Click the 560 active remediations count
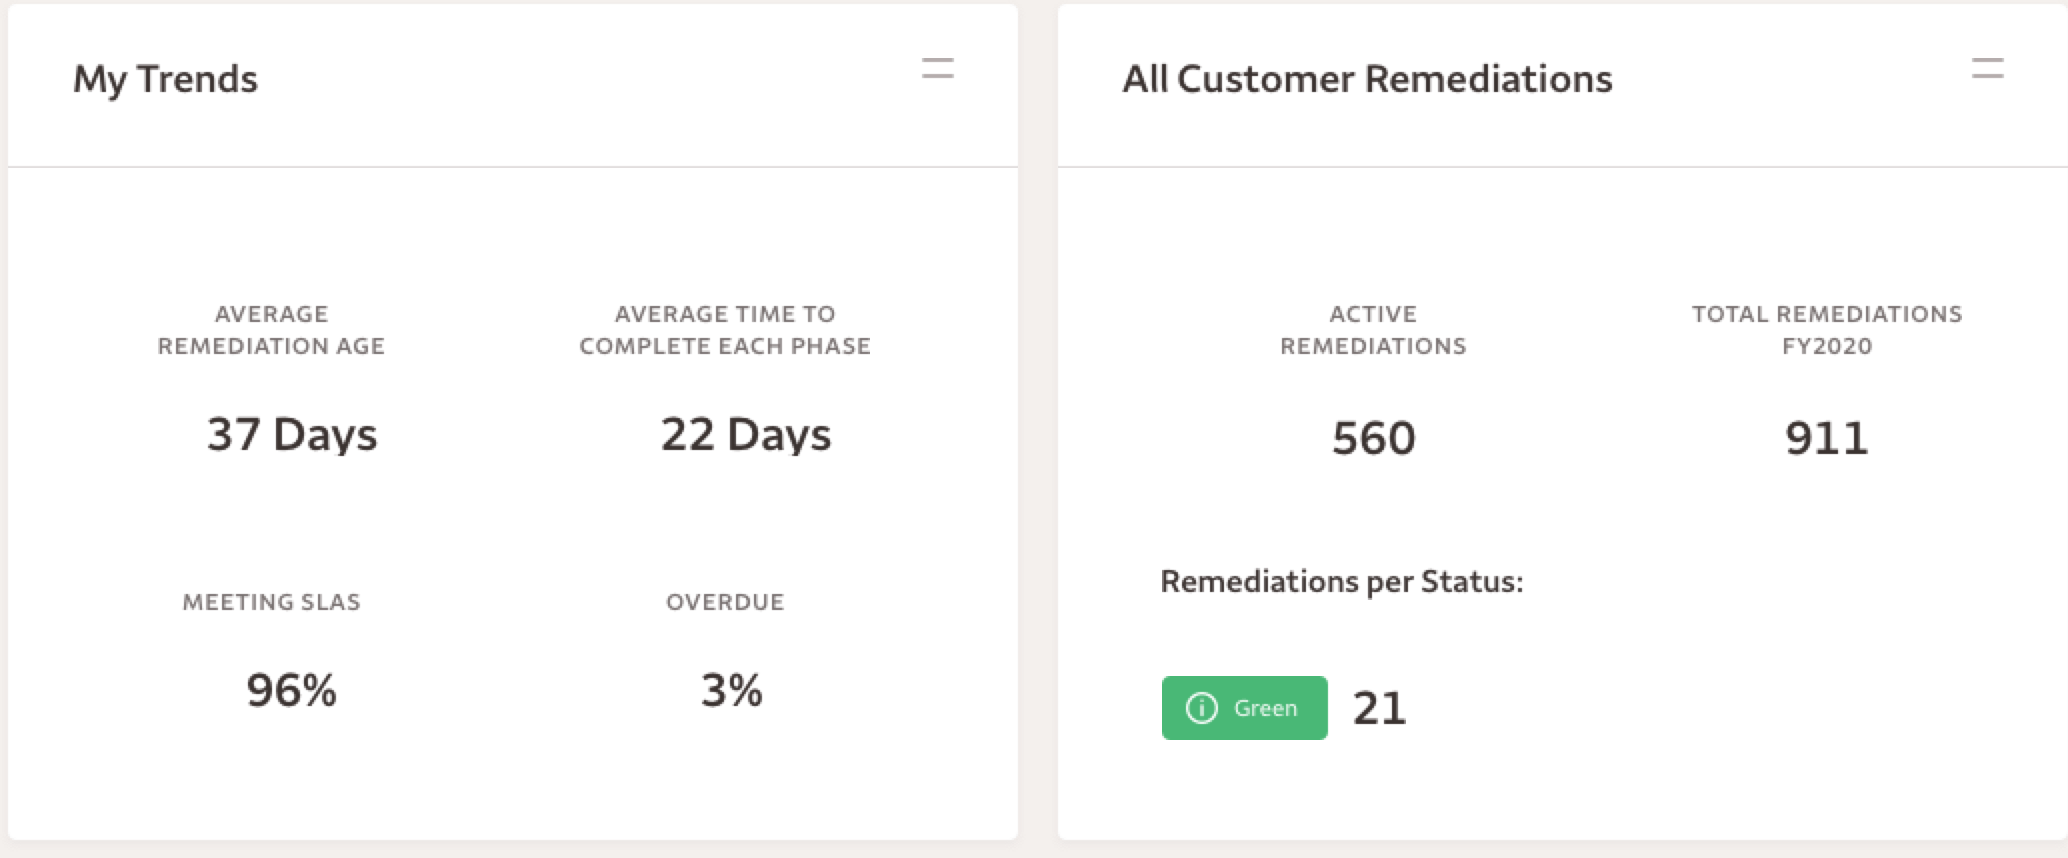Viewport: 2068px width, 858px height. (x=1373, y=438)
